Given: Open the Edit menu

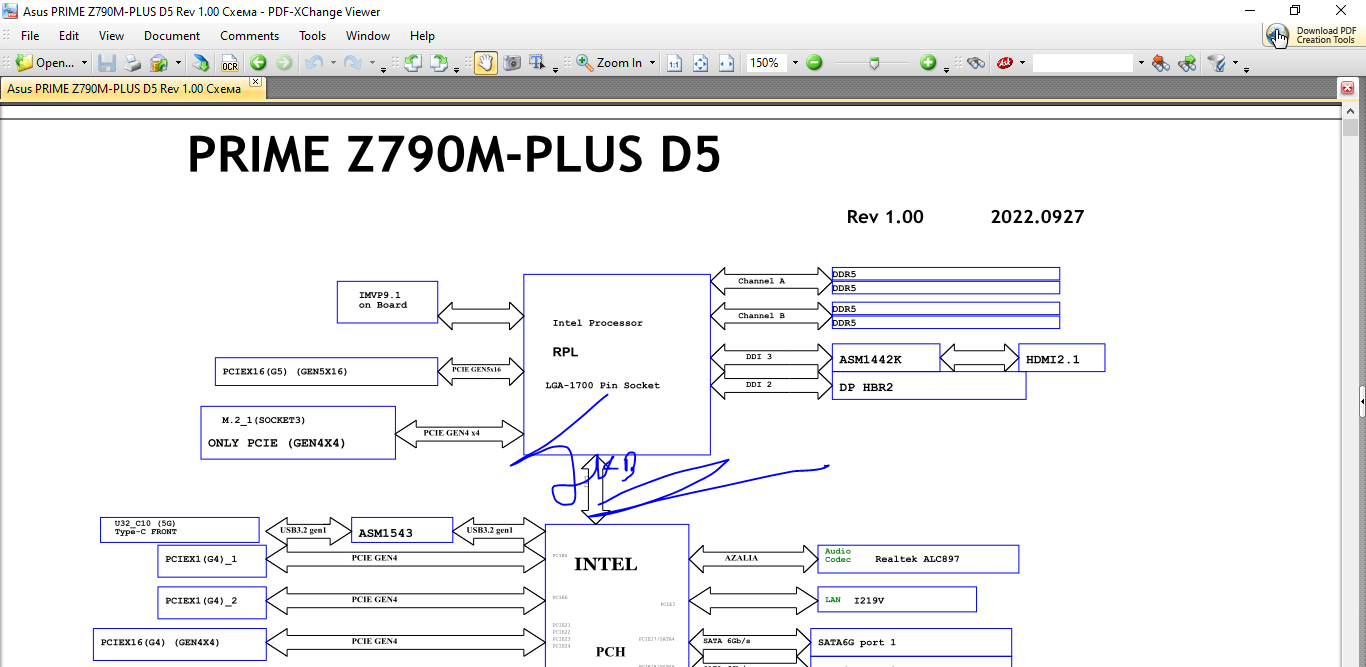Looking at the screenshot, I should 69,35.
